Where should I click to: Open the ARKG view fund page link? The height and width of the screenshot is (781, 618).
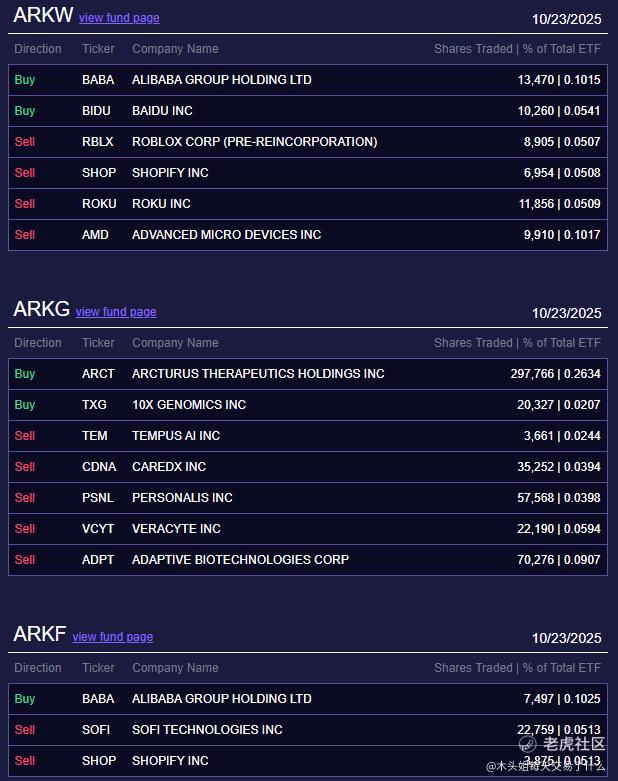pyautogui.click(x=116, y=312)
